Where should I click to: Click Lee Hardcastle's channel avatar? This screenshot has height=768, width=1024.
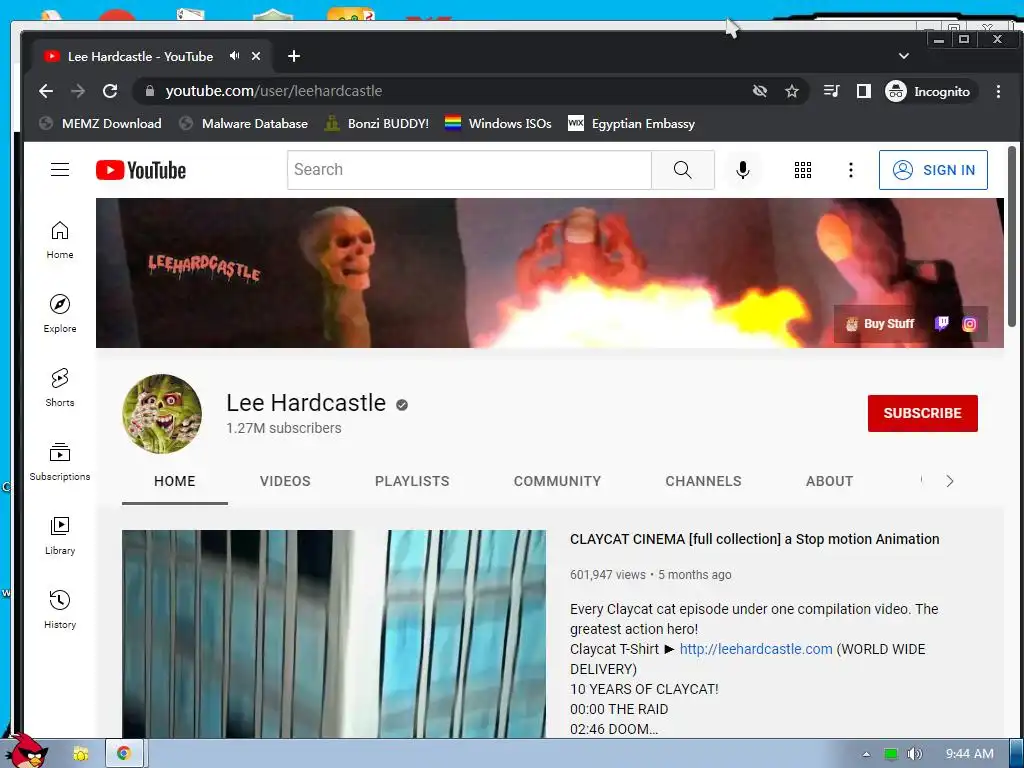tap(162, 413)
